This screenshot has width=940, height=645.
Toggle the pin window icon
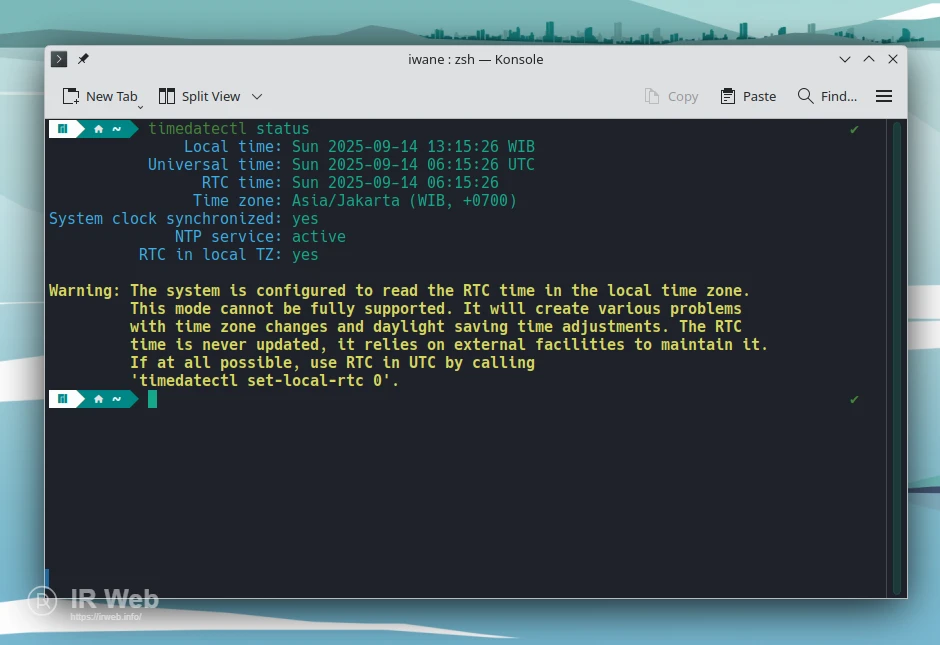point(84,59)
